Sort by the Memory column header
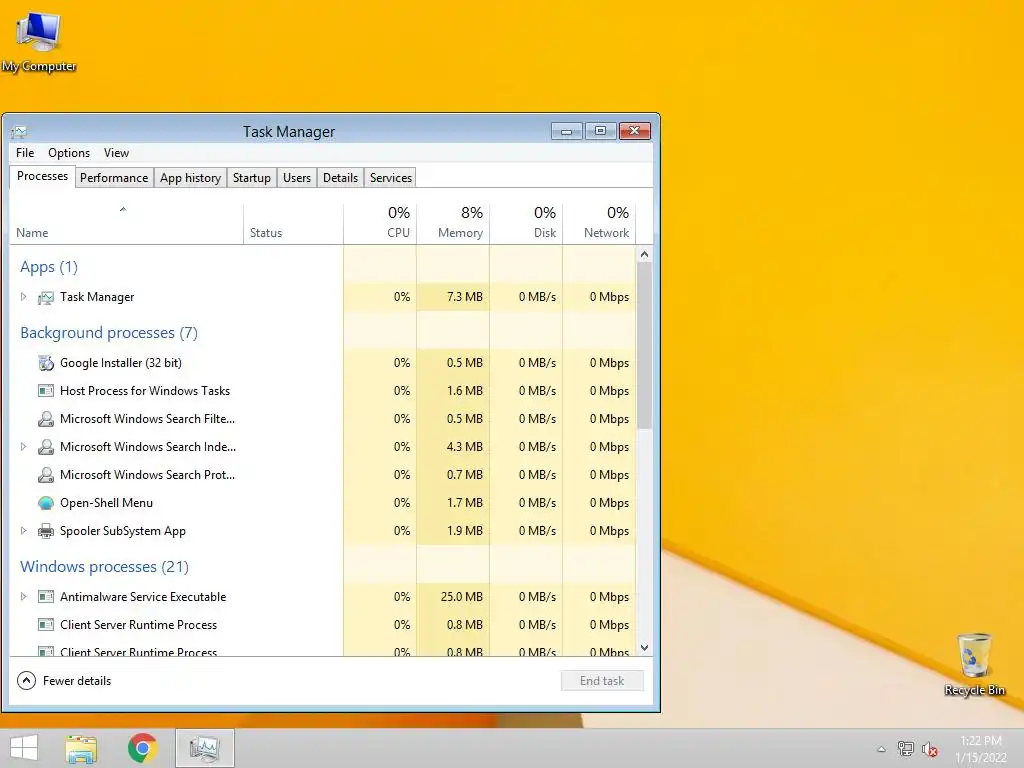1024x768 pixels. pyautogui.click(x=453, y=224)
